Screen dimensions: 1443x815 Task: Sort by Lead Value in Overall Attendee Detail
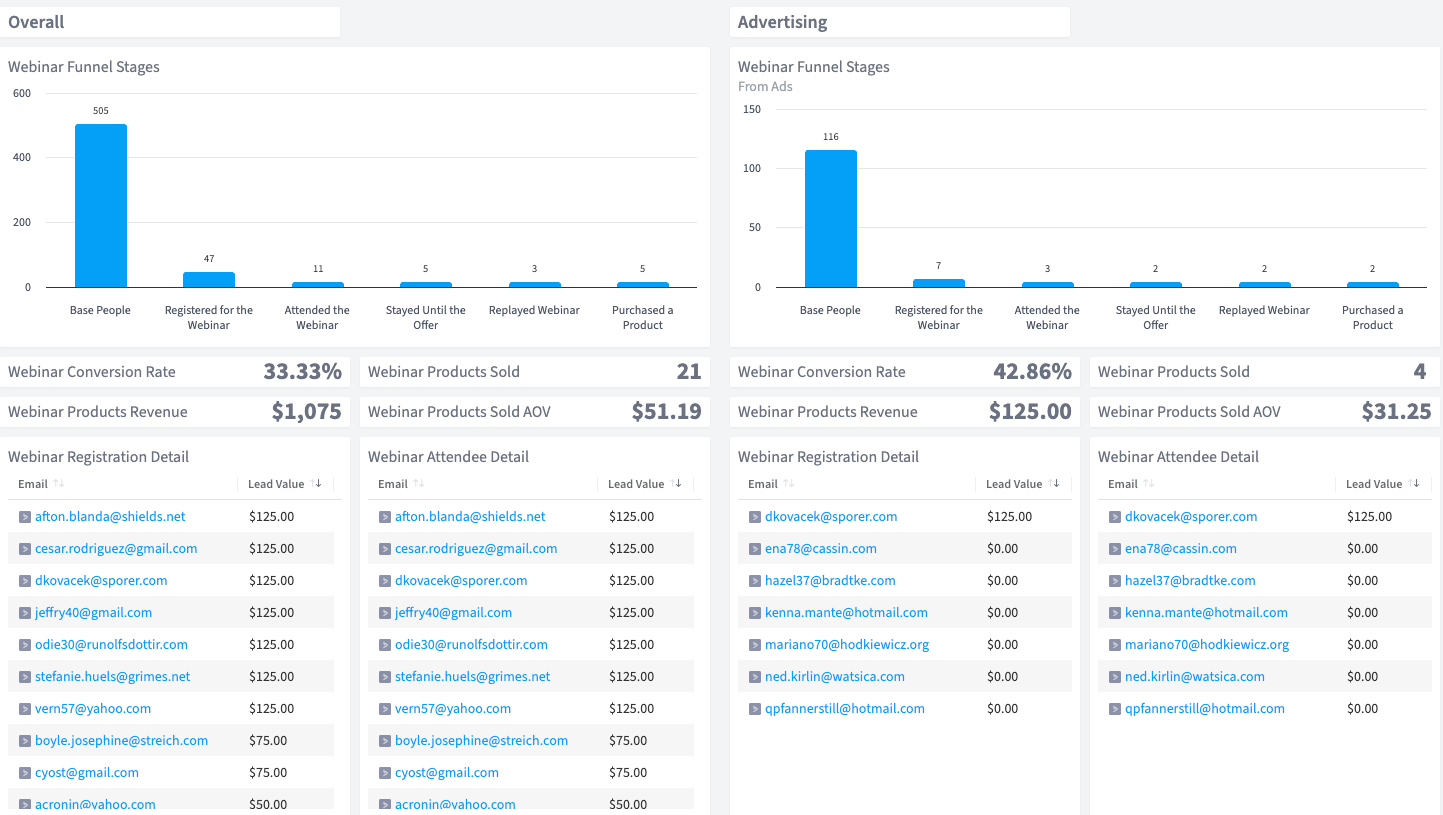click(x=676, y=484)
